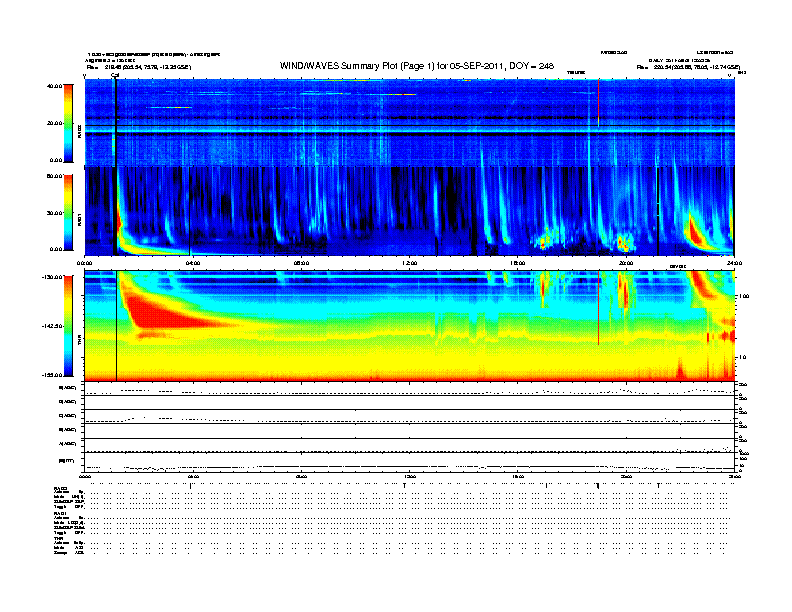The height and width of the screenshot is (612, 792).
Task: Click the RAD2 heading in the status table
Action: click(x=61, y=489)
